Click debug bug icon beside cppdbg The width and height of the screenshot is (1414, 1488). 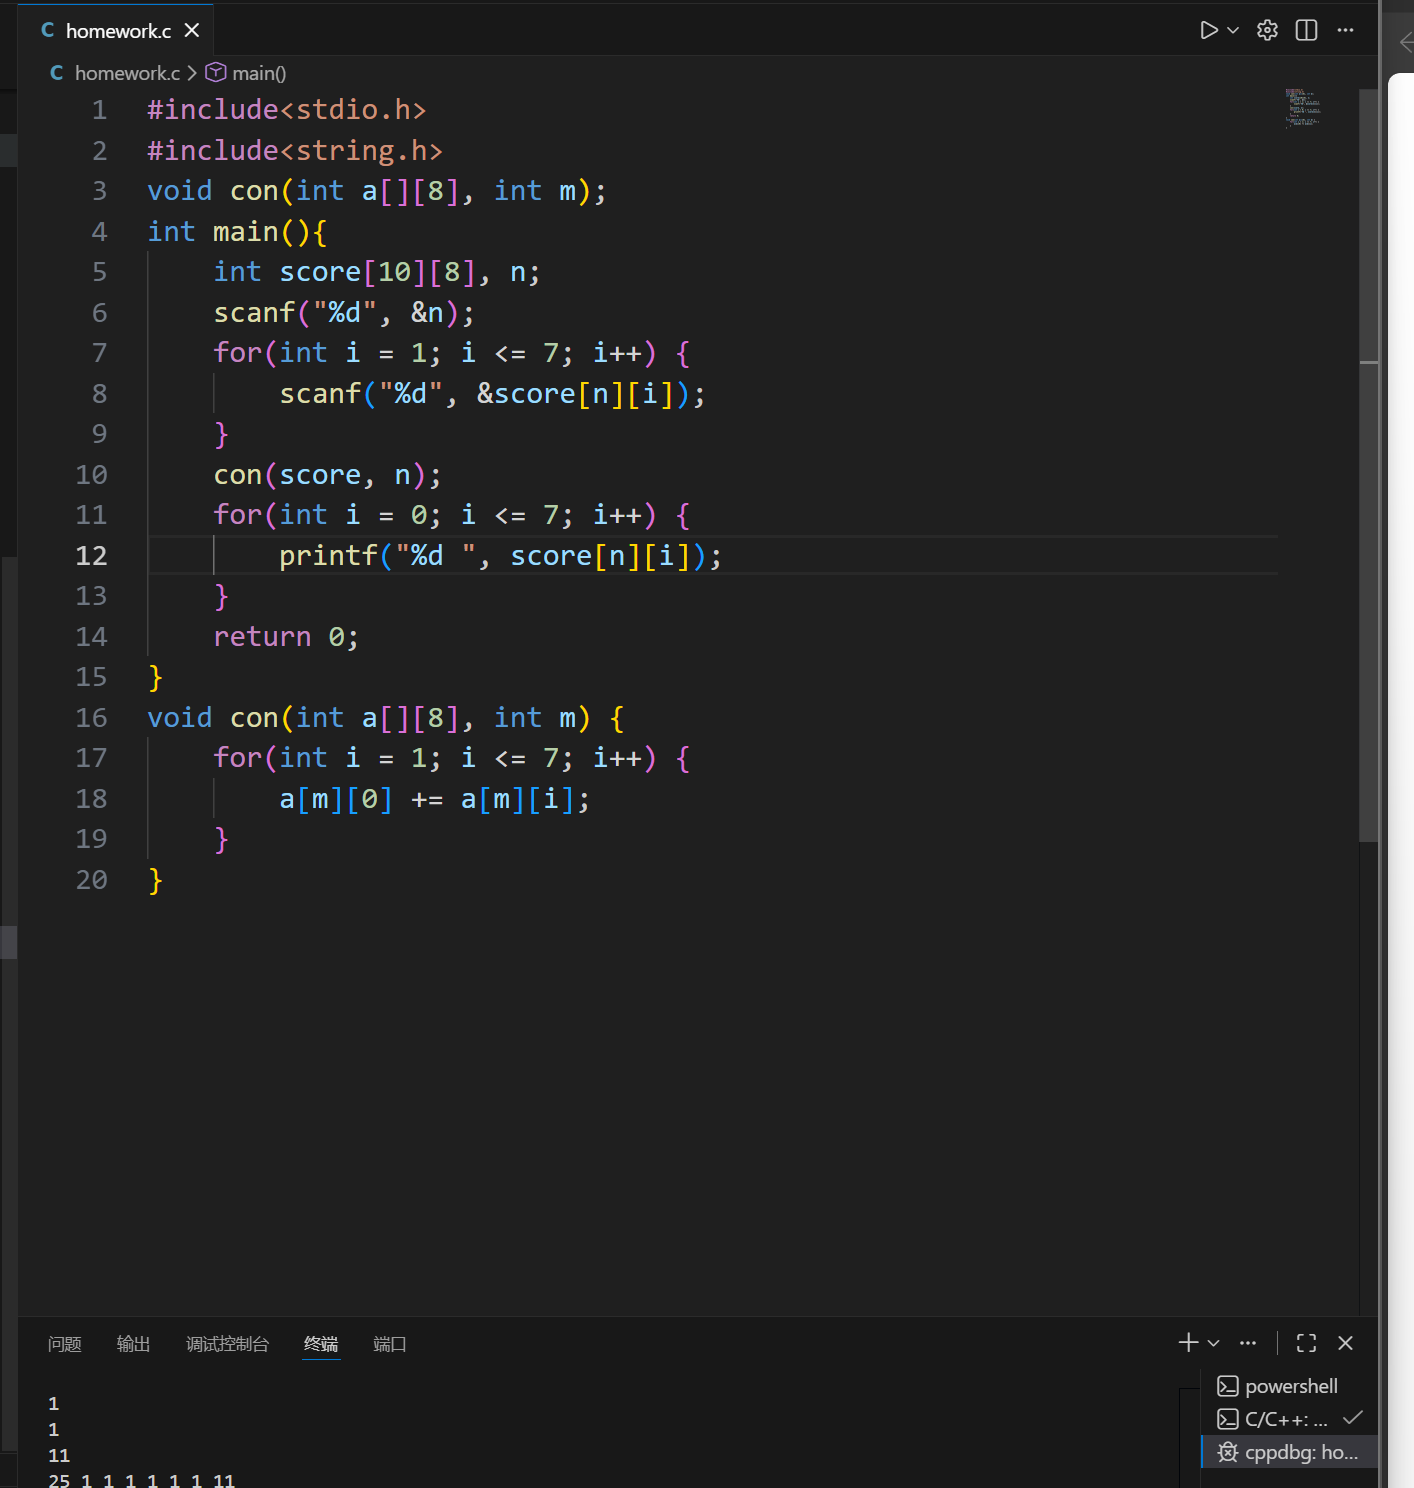(x=1227, y=1452)
